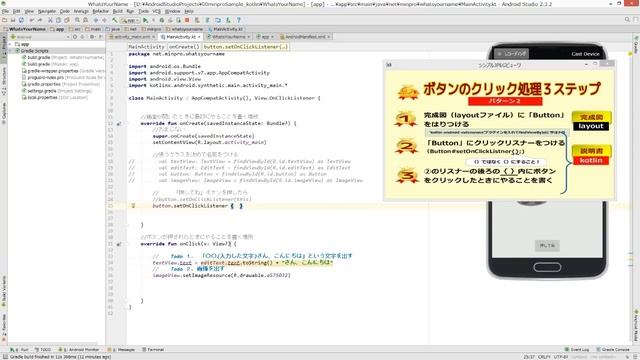Screen dimensions: 640x360
Task: Open the Run tool window button
Action: 20,349
